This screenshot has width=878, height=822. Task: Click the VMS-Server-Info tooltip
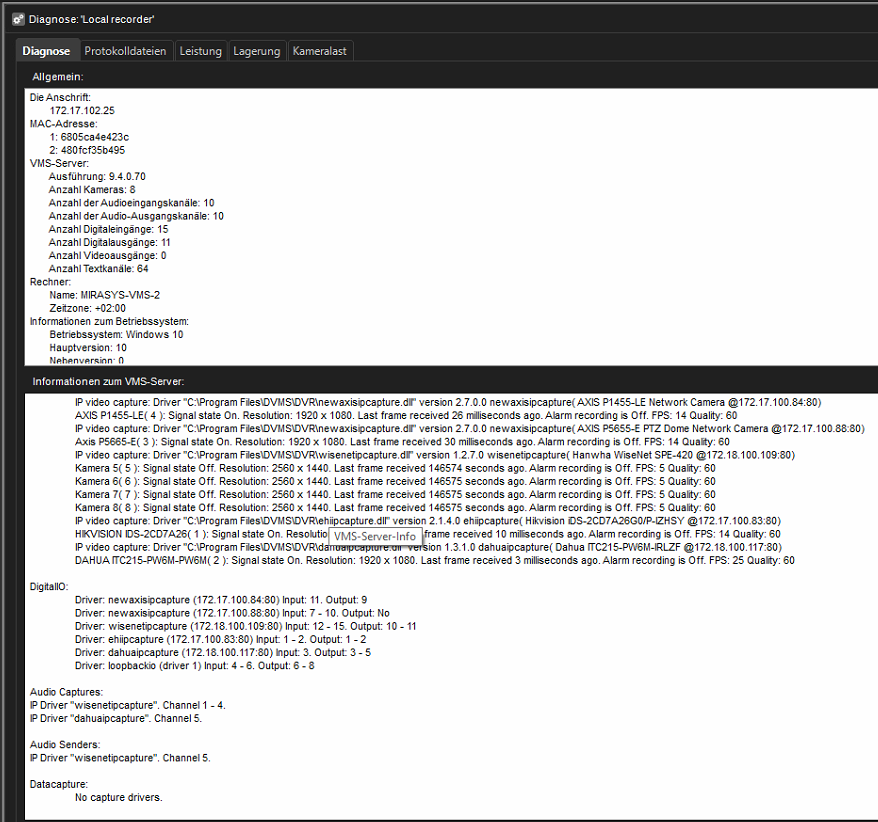375,536
